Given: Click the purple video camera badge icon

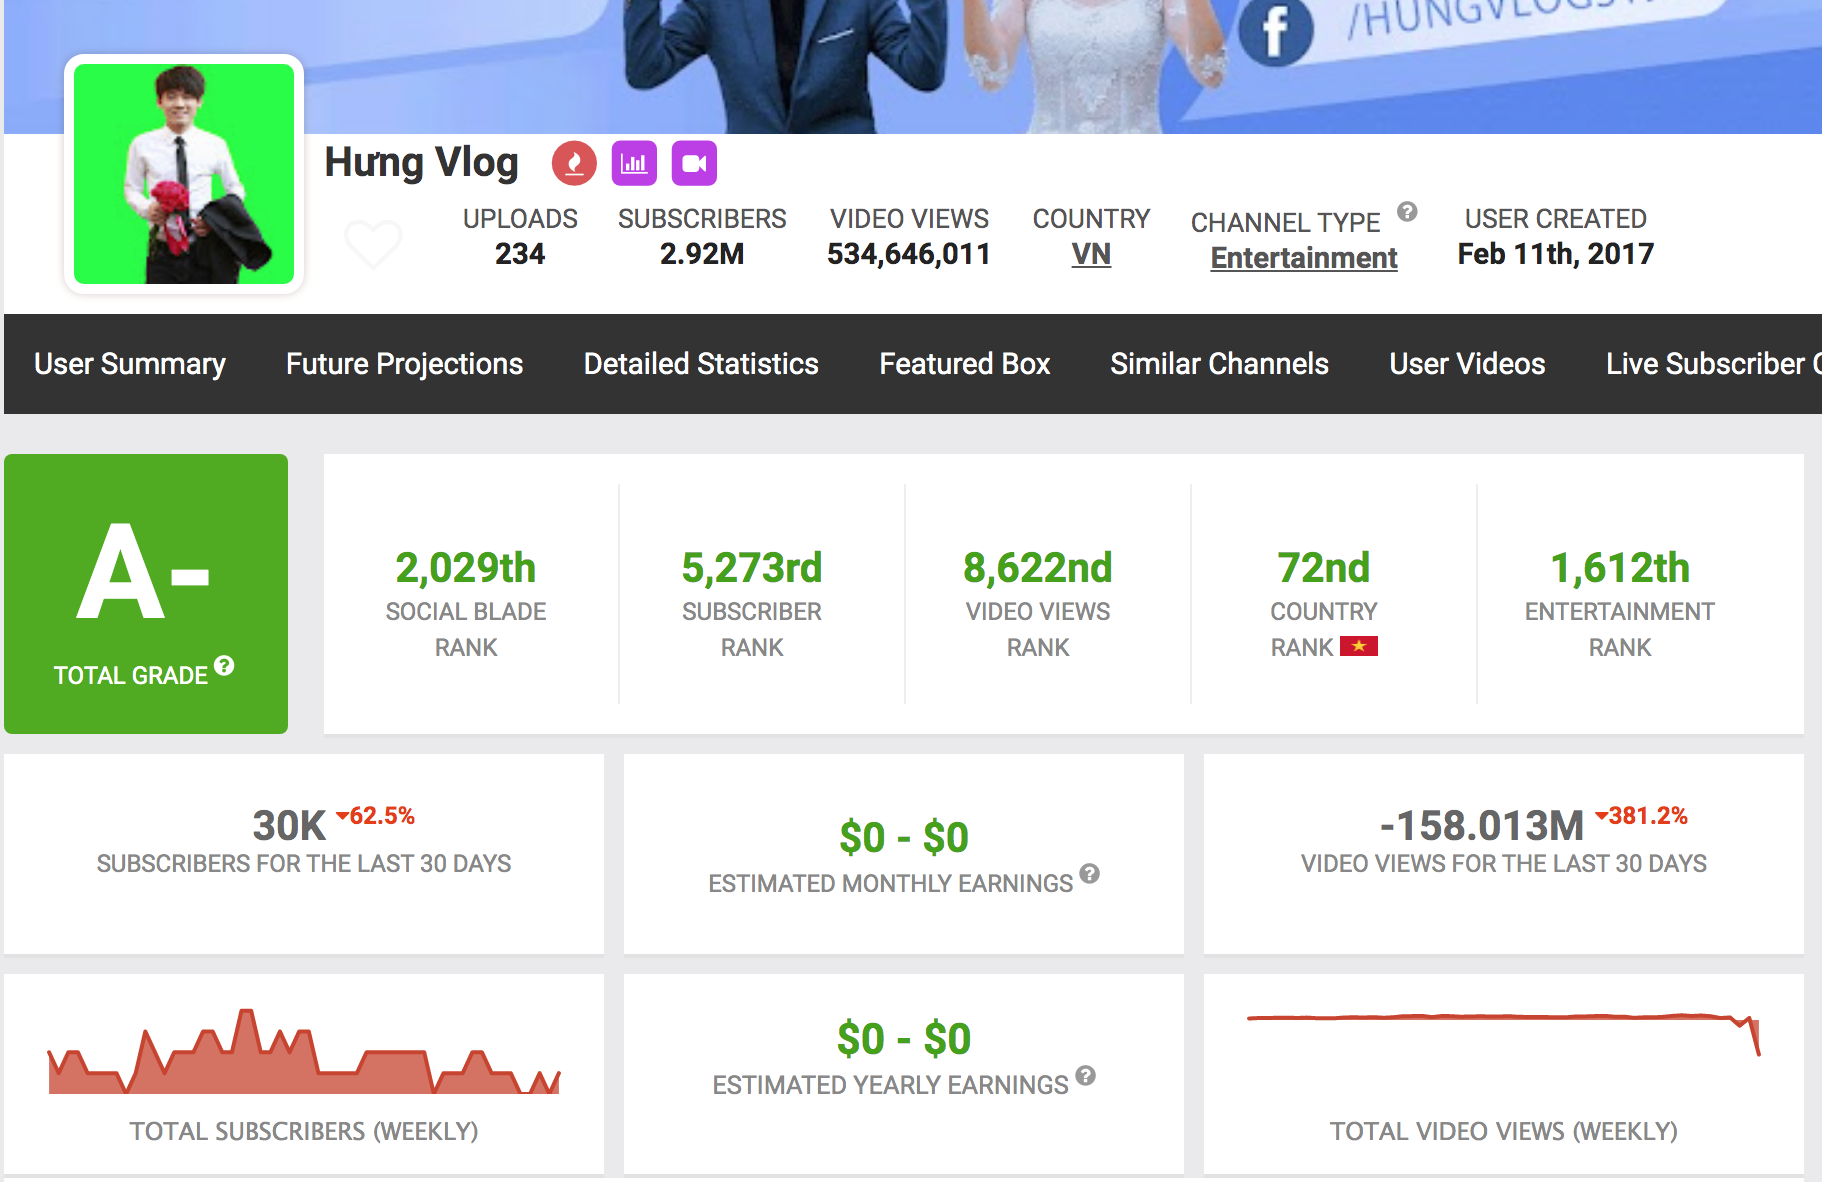Looking at the screenshot, I should pyautogui.click(x=694, y=163).
